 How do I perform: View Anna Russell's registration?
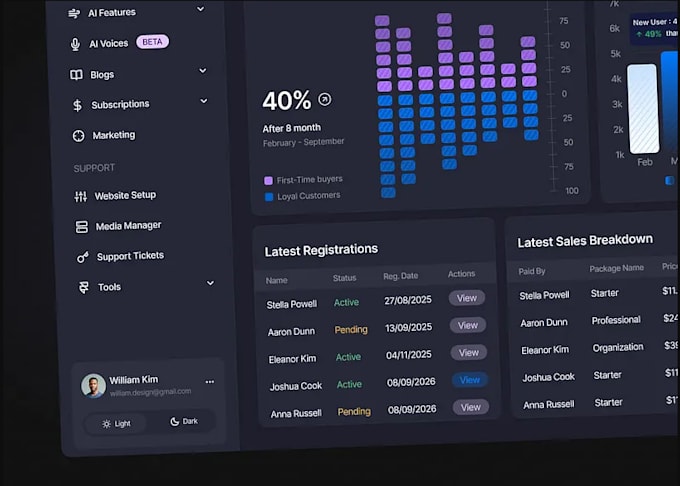point(471,407)
